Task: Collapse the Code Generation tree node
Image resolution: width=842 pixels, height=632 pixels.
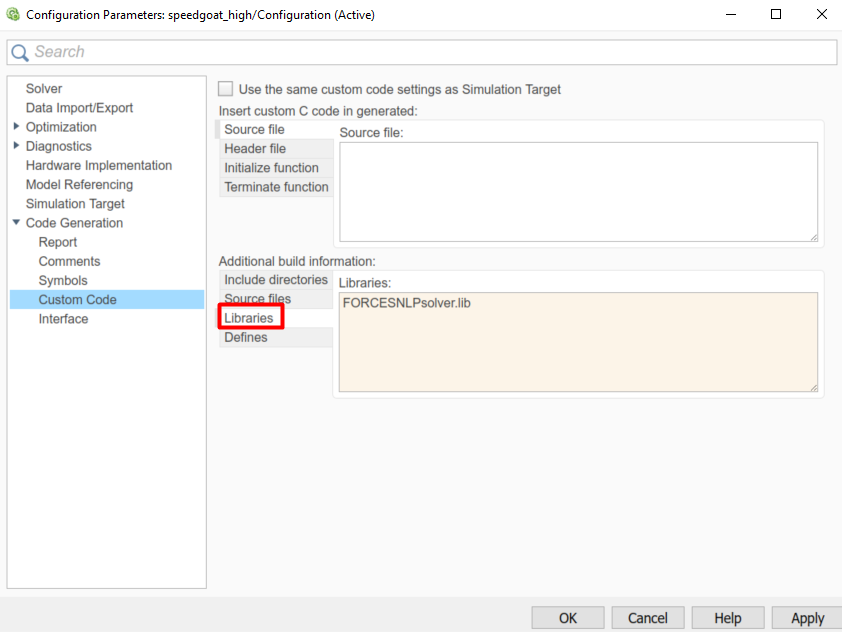Action: [16, 223]
